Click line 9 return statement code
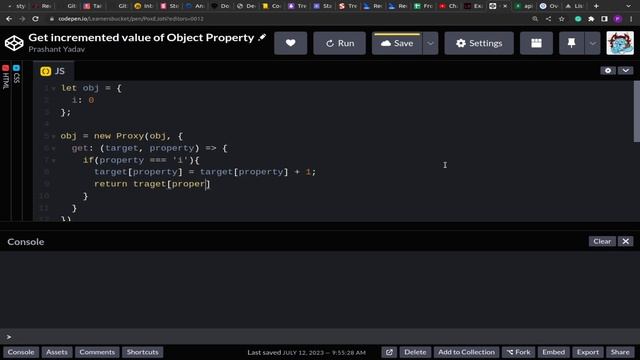Screen dimensions: 640x360 tap(152, 184)
